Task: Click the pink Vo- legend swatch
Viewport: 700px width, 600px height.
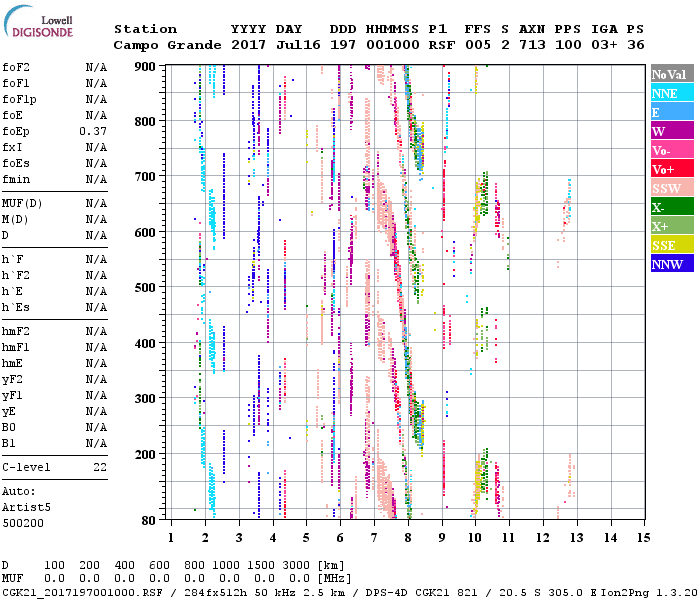Action: coord(671,150)
